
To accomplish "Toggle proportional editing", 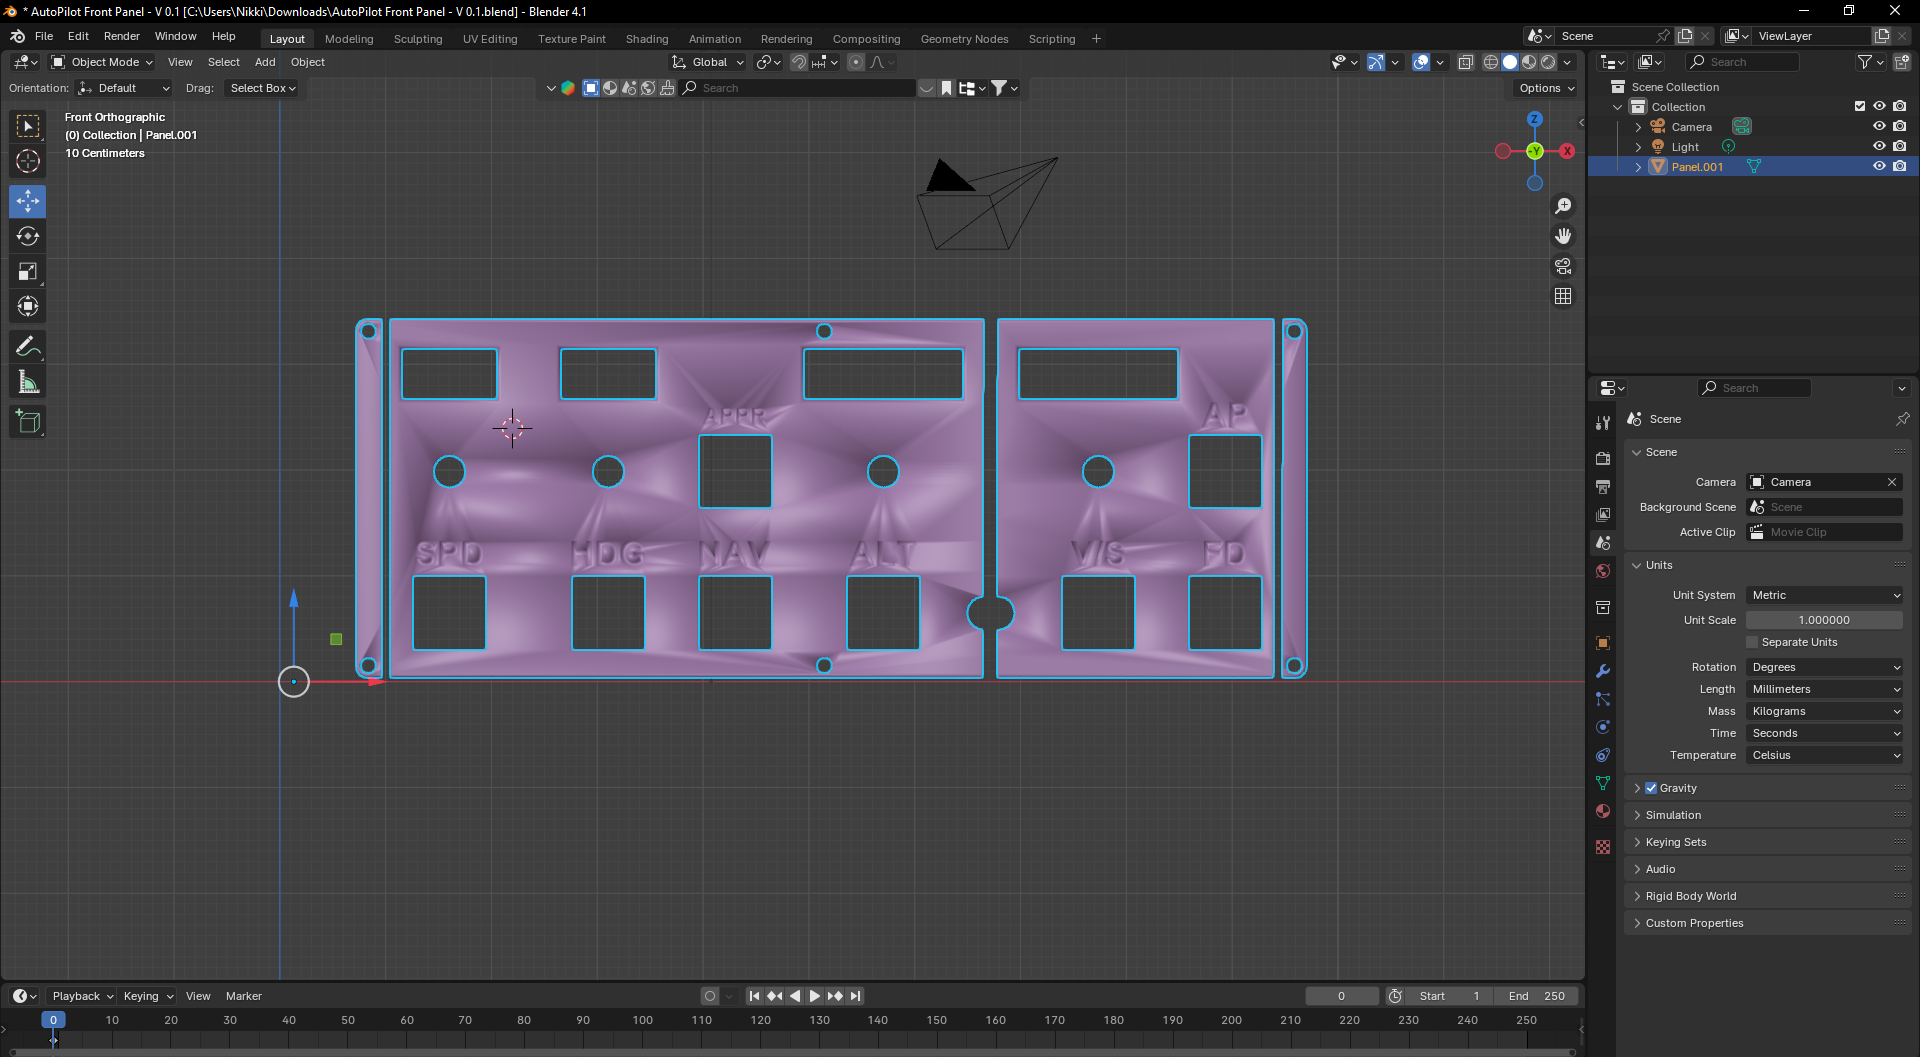I will [856, 62].
